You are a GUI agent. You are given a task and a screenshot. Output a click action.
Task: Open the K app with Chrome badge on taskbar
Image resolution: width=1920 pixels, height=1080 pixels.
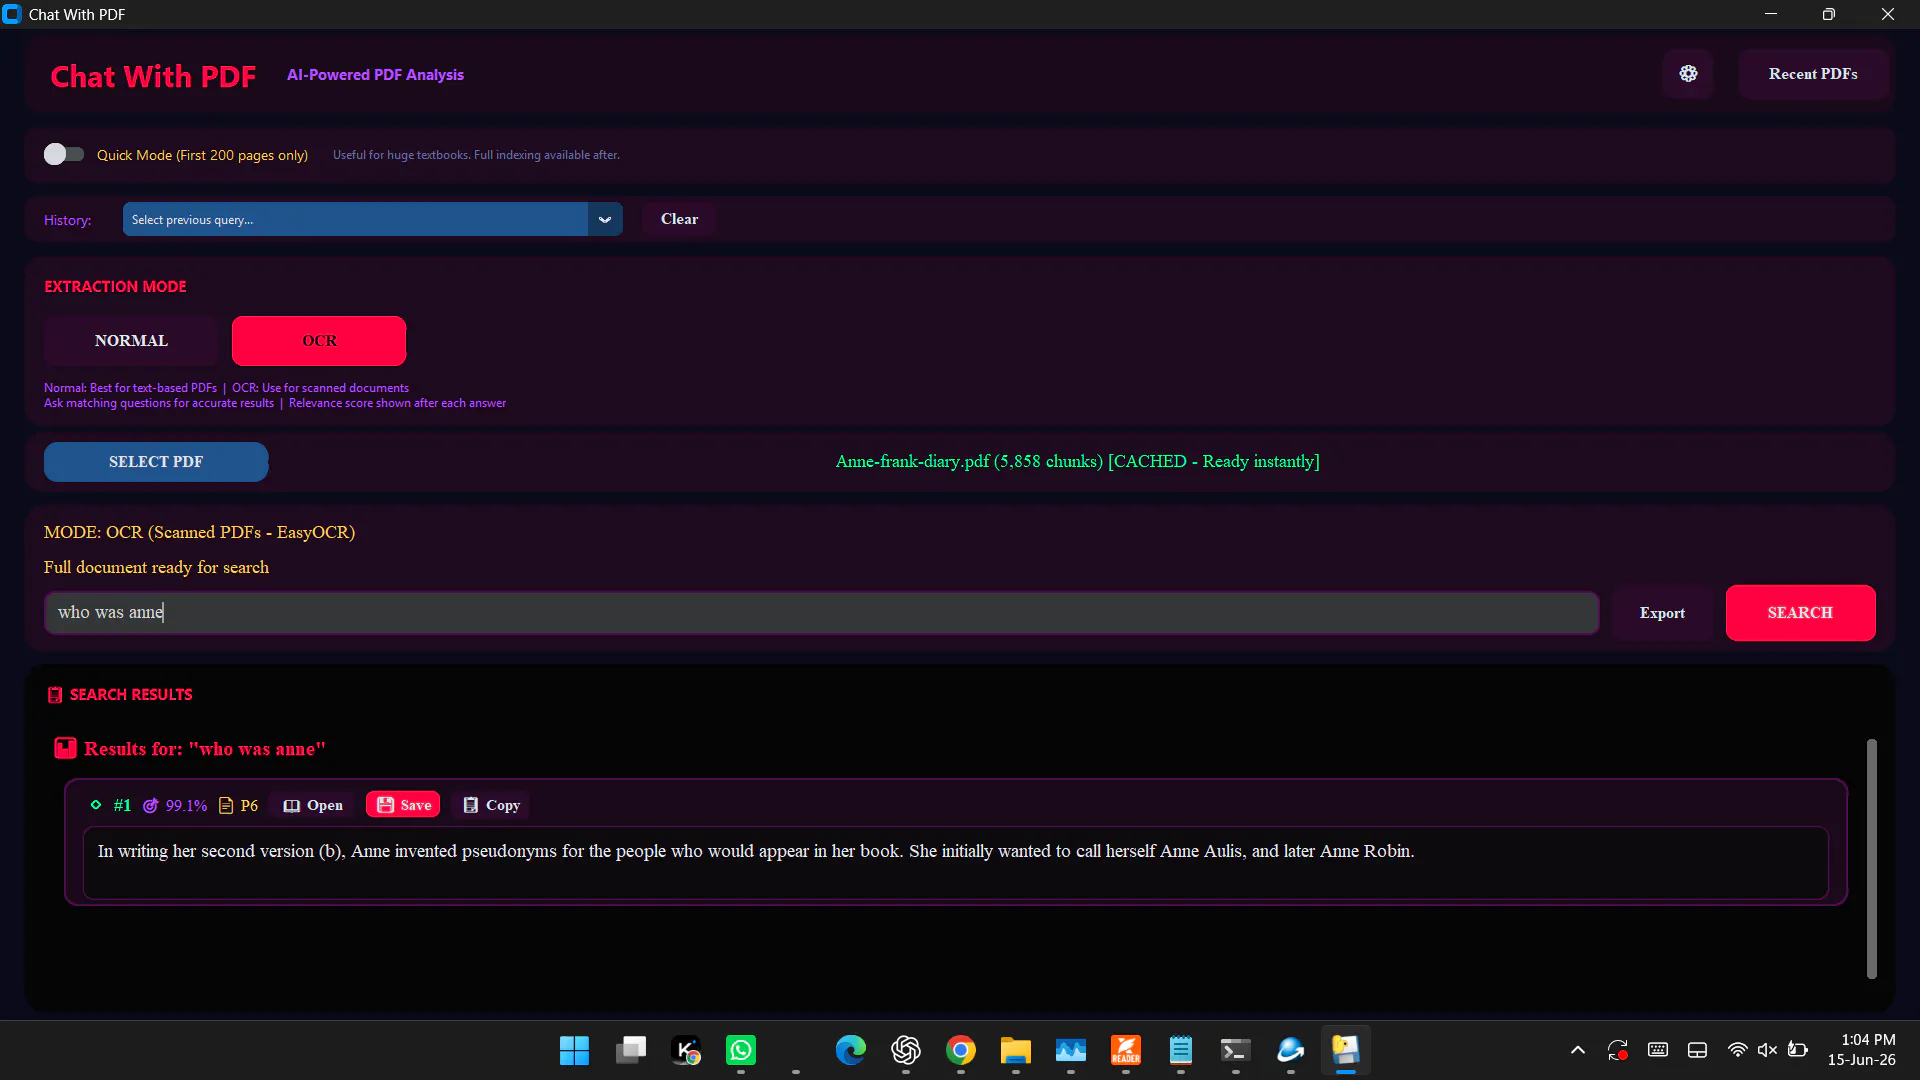[686, 1051]
